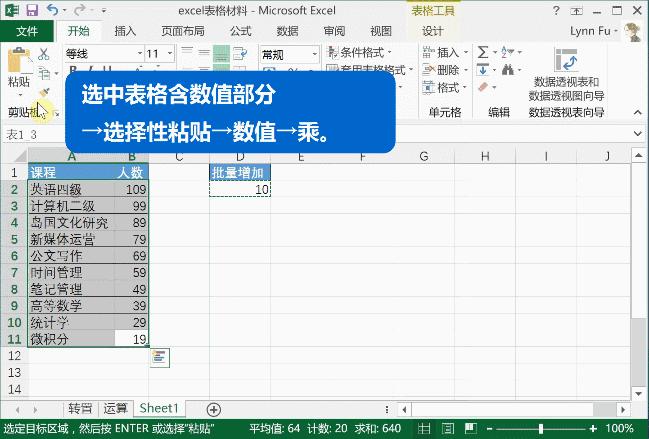Switch to the 转置 sheet tab
This screenshot has height=439, width=649.
click(80, 409)
